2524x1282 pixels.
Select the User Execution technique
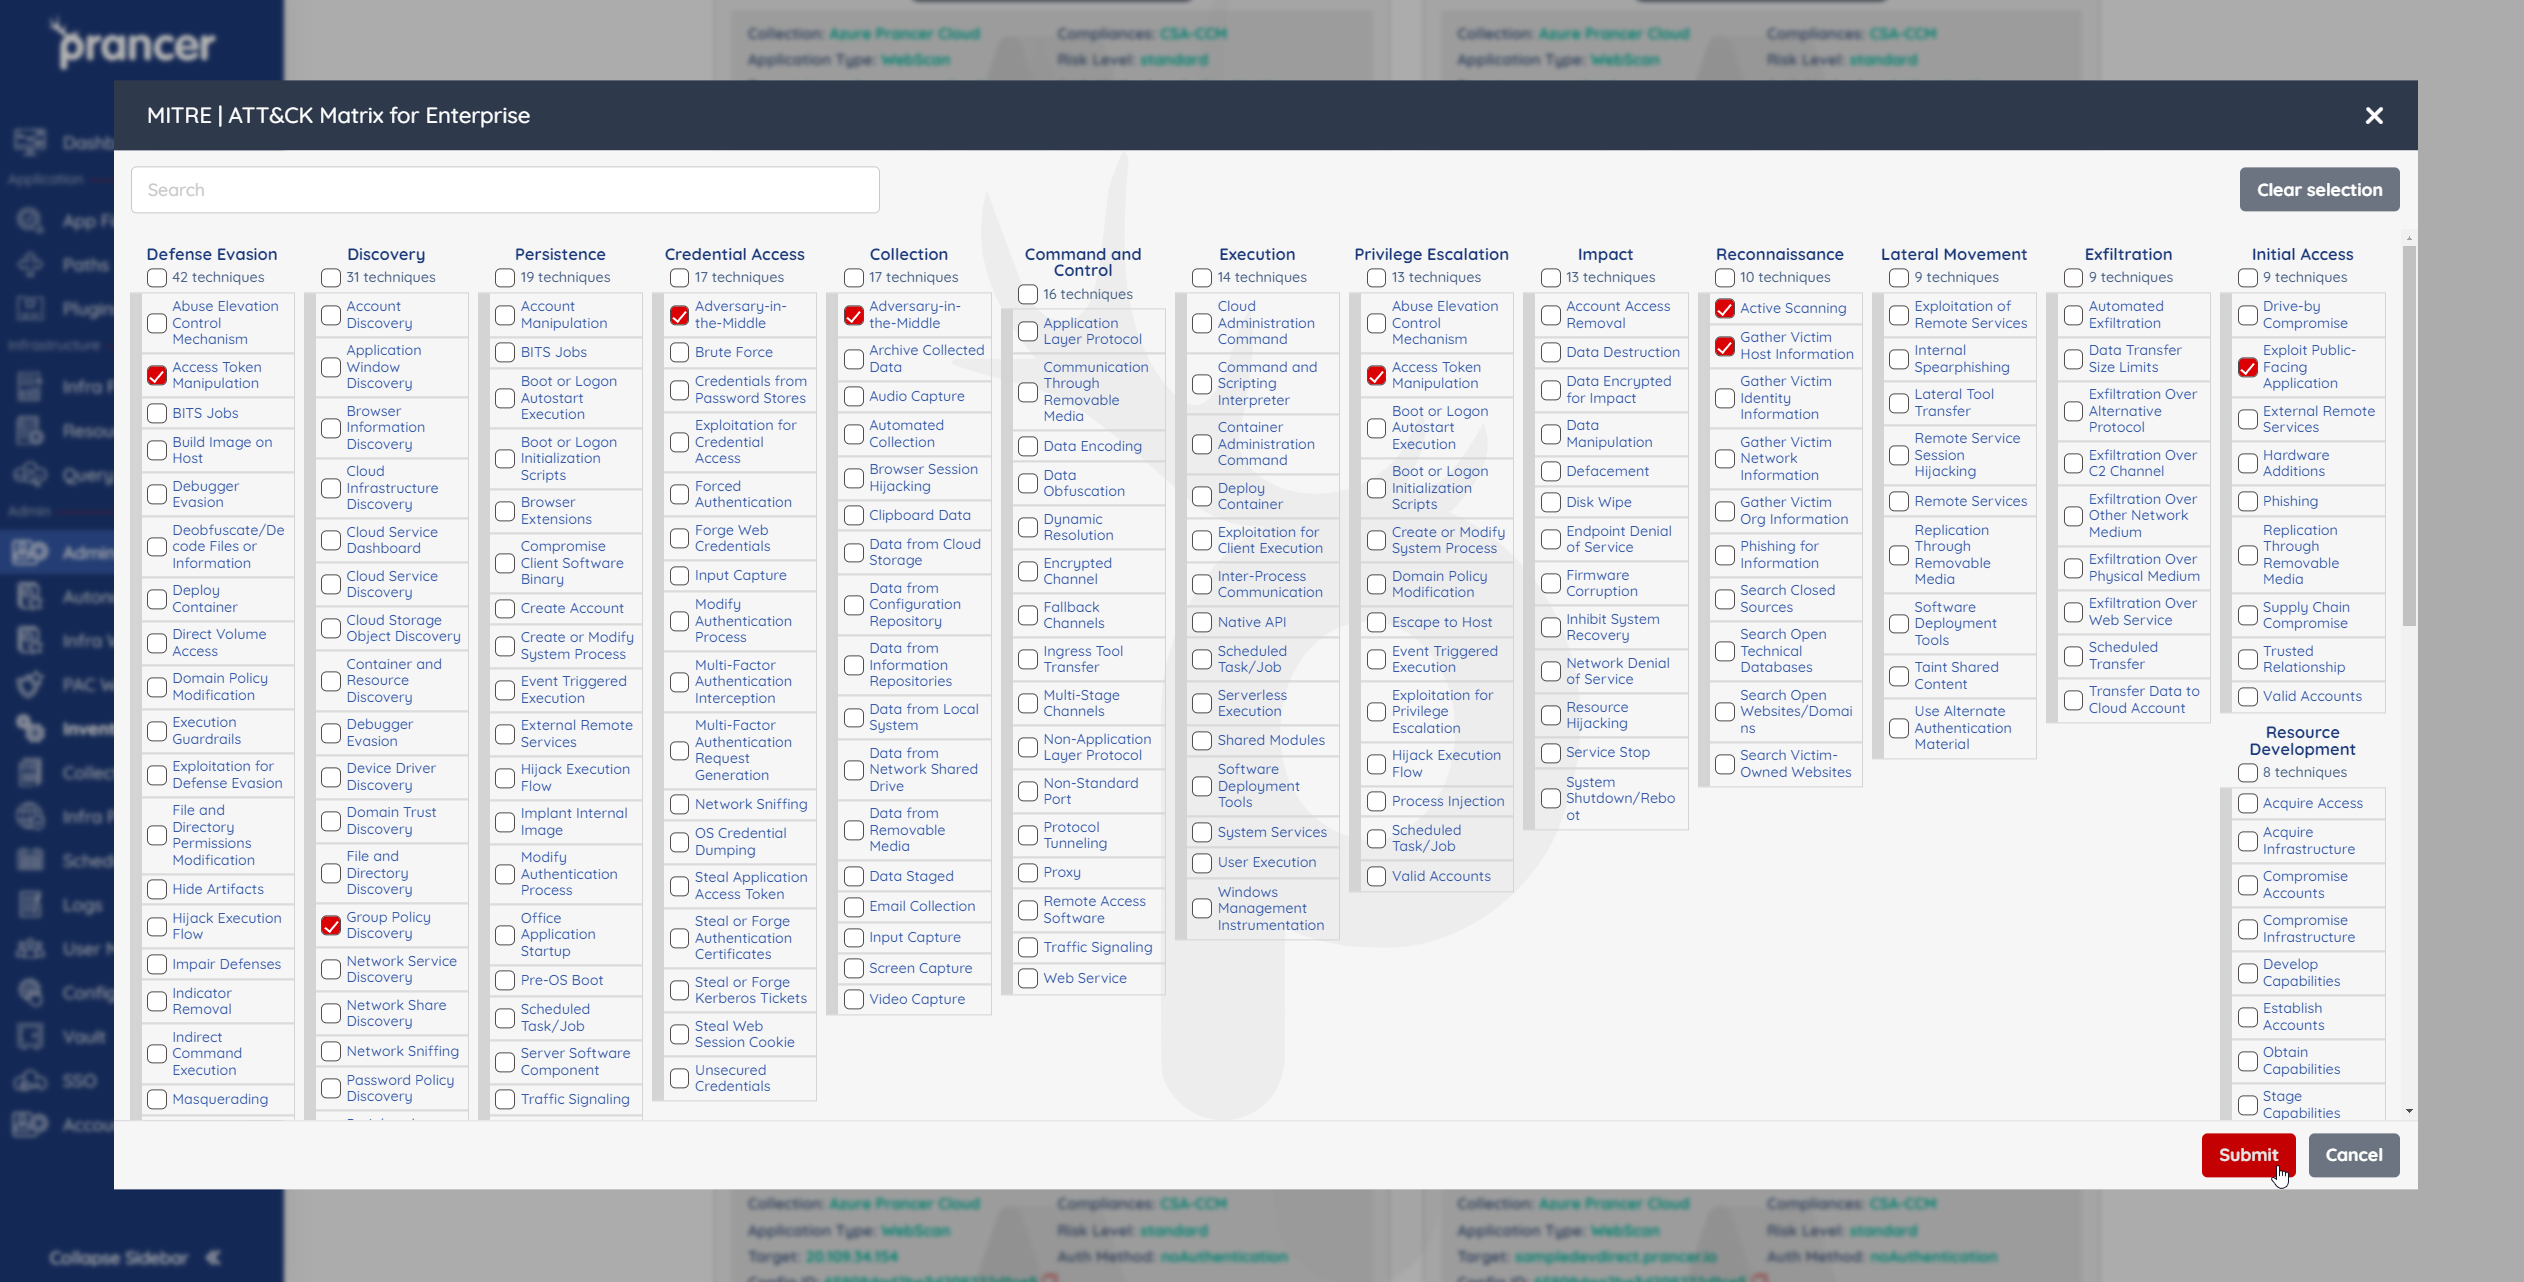coord(1202,863)
